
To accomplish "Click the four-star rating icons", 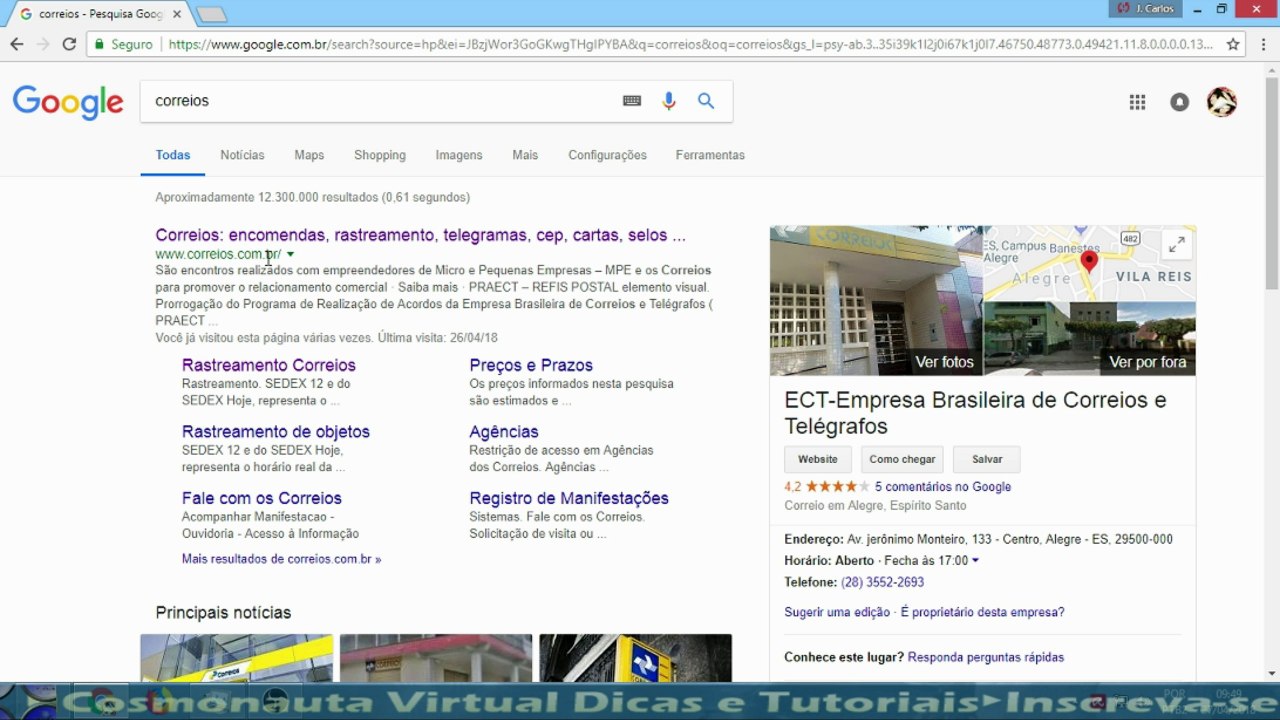I will [837, 487].
